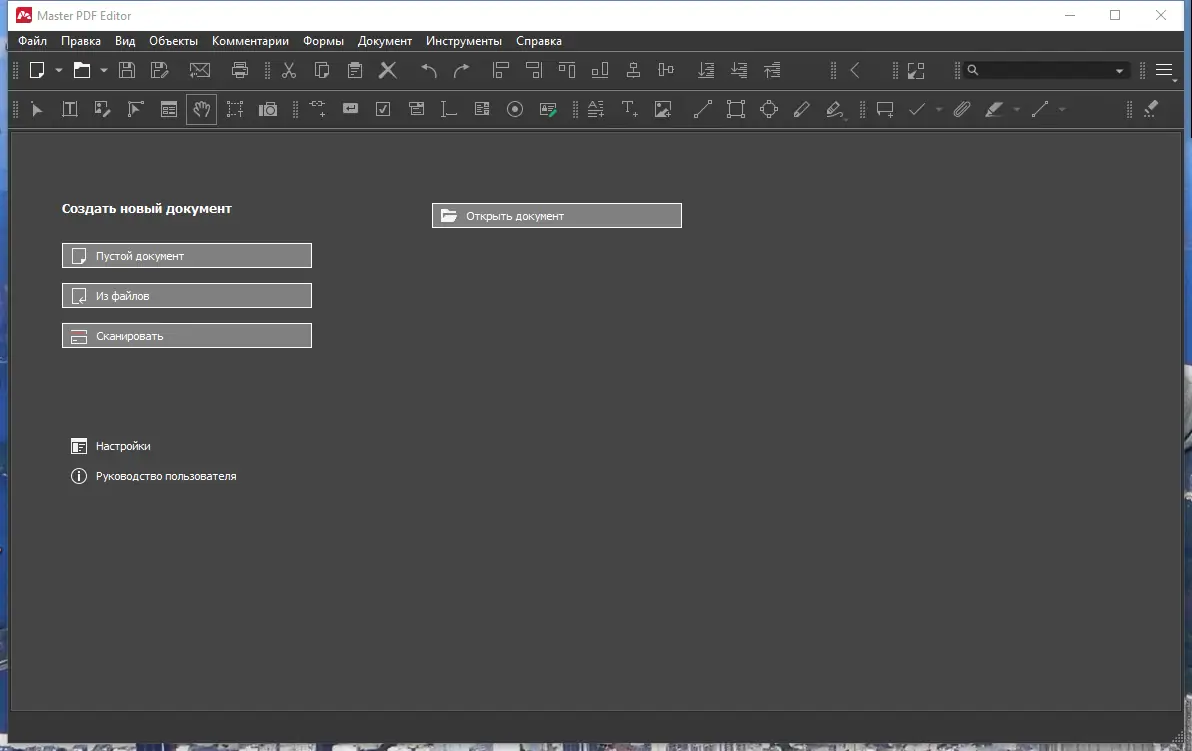Select the Snapshot camera tool
This screenshot has height=751, width=1192.
[x=267, y=109]
